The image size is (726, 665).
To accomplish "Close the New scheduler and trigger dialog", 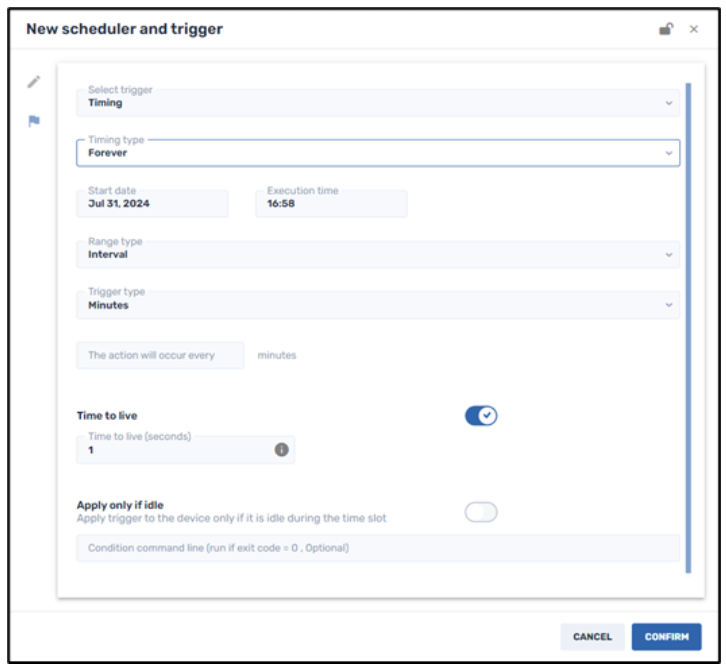I will 694,29.
